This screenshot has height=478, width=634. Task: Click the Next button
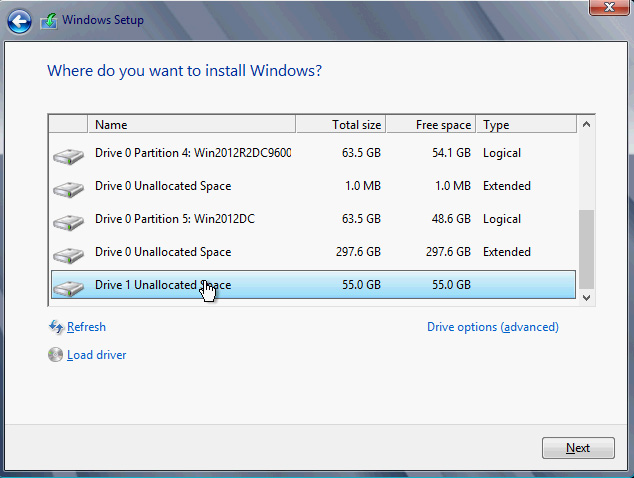(x=577, y=448)
